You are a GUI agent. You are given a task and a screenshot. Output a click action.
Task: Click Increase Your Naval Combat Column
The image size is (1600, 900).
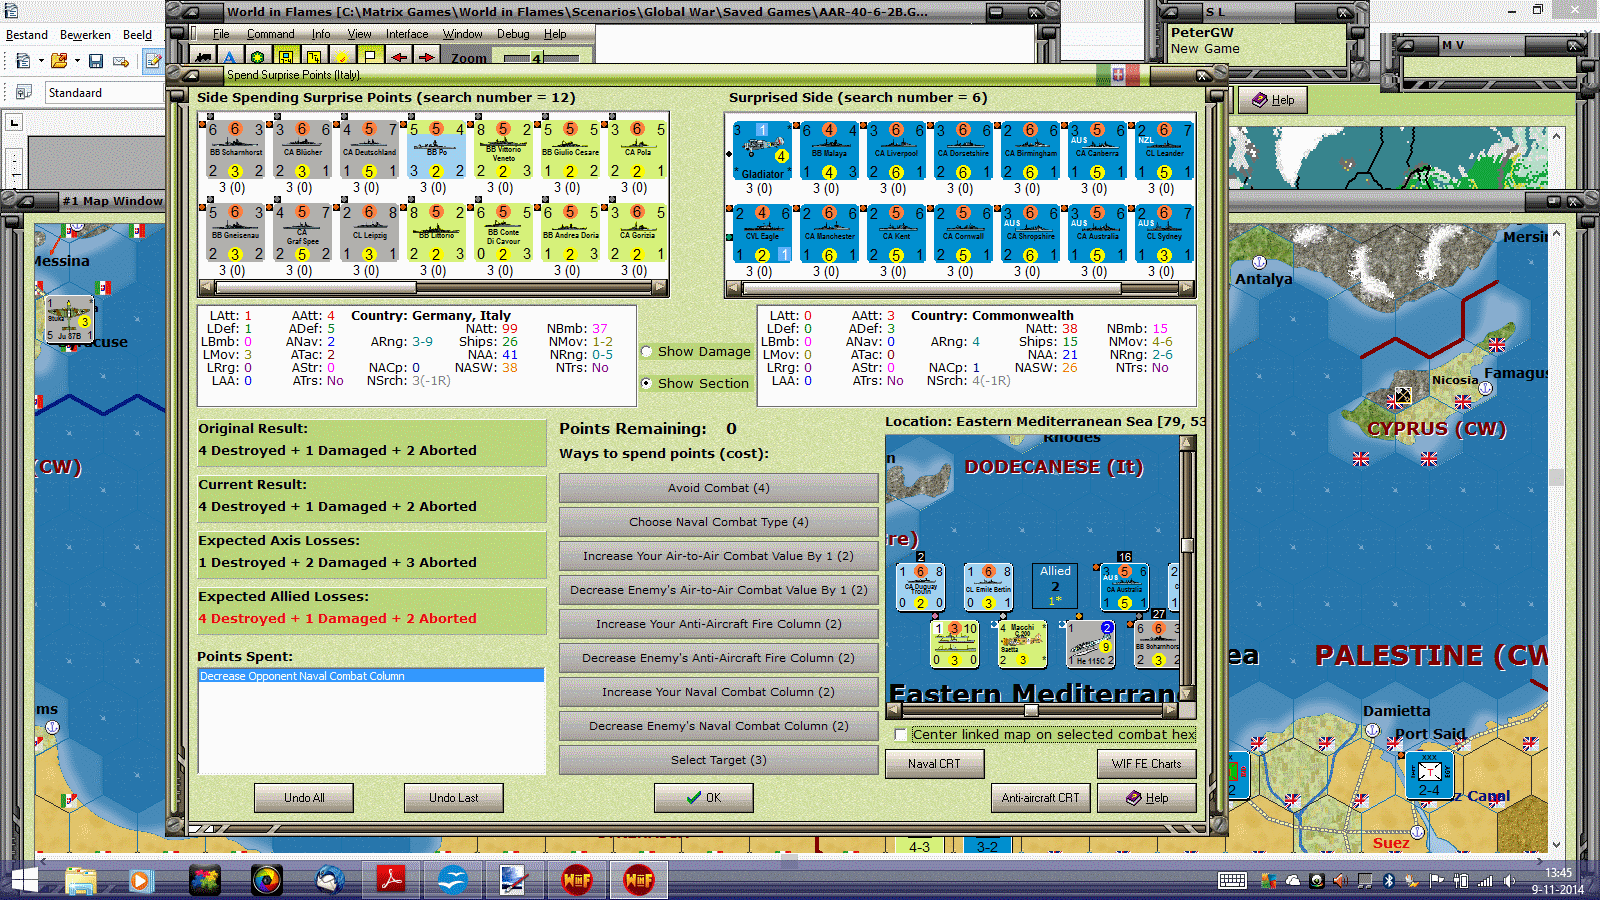pos(719,692)
